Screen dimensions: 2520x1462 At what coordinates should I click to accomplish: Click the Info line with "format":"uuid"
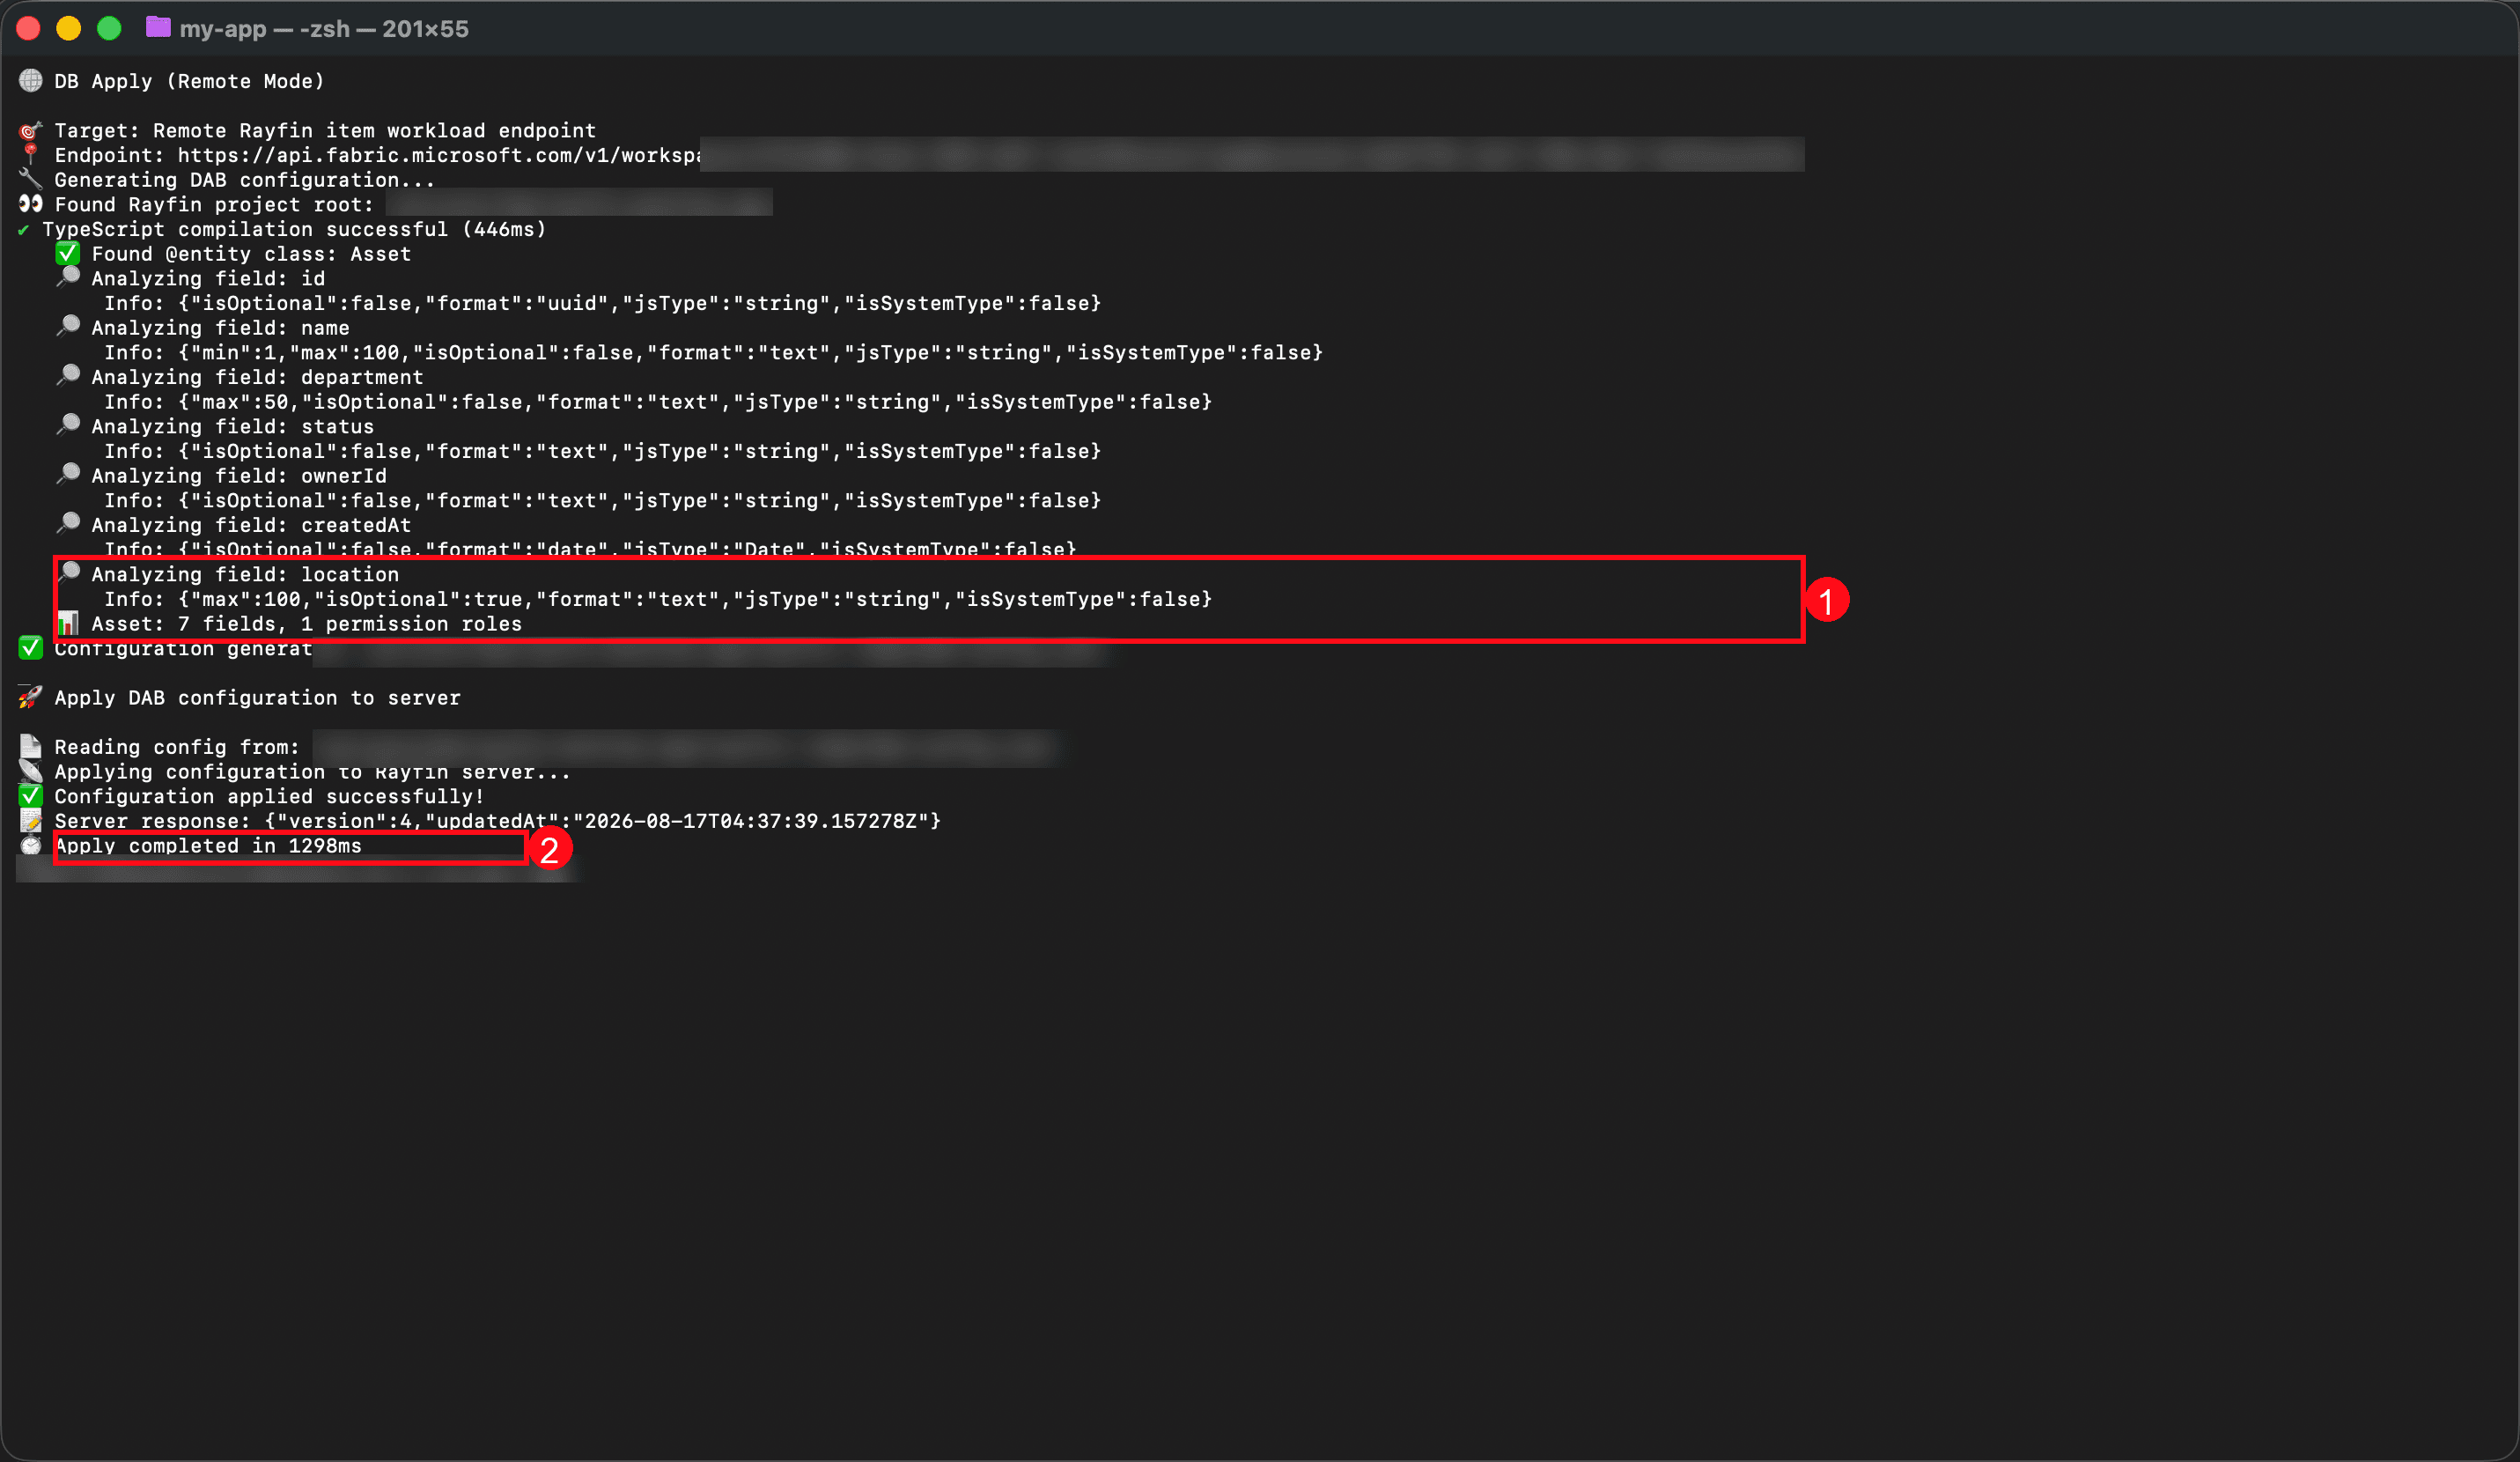[602, 303]
